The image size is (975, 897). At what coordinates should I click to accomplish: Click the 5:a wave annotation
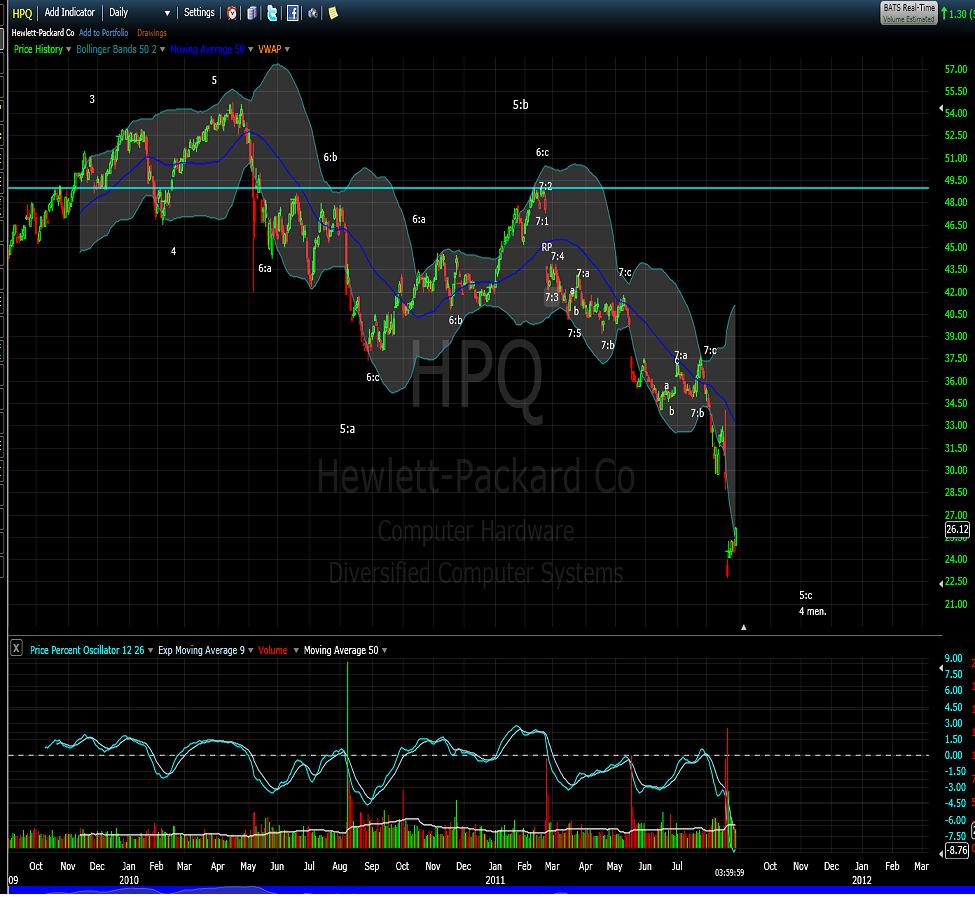click(x=347, y=429)
